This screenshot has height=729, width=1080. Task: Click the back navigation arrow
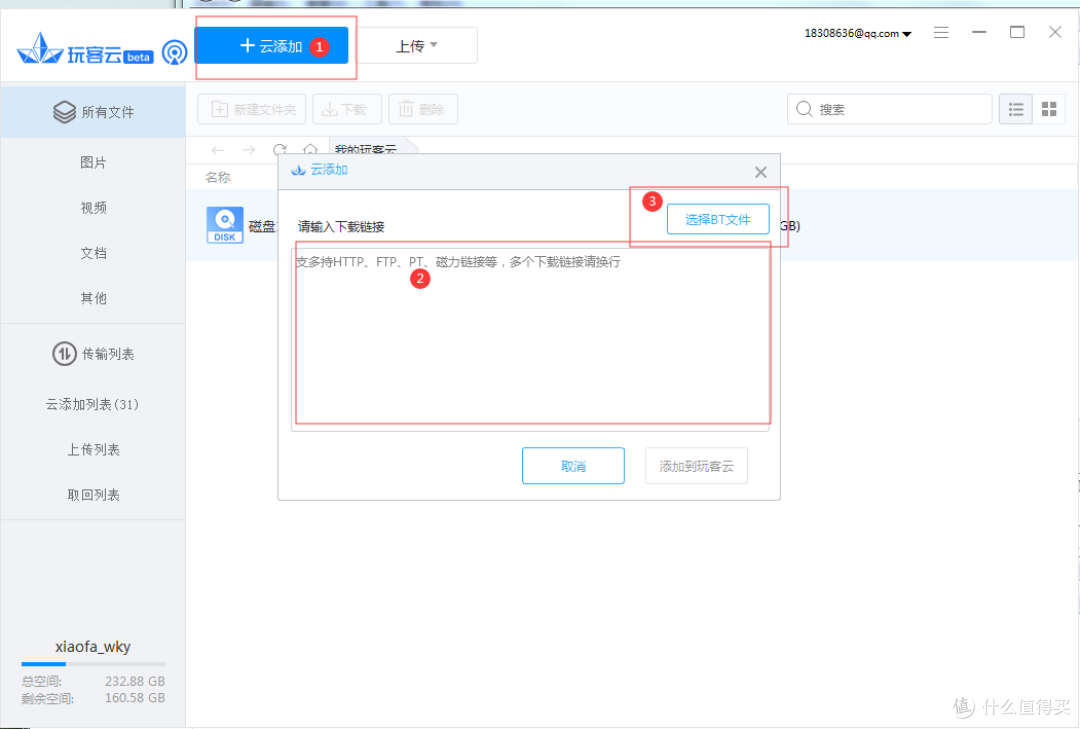(218, 150)
